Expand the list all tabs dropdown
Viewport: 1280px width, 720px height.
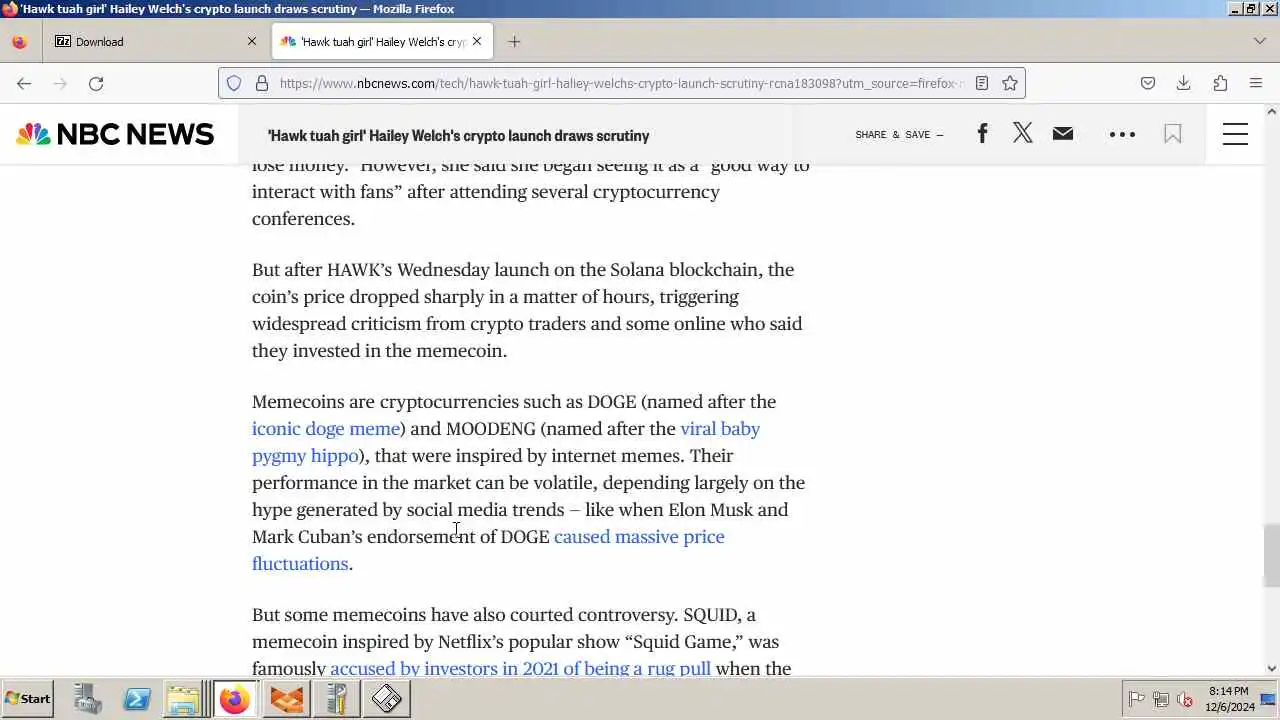coord(1259,42)
